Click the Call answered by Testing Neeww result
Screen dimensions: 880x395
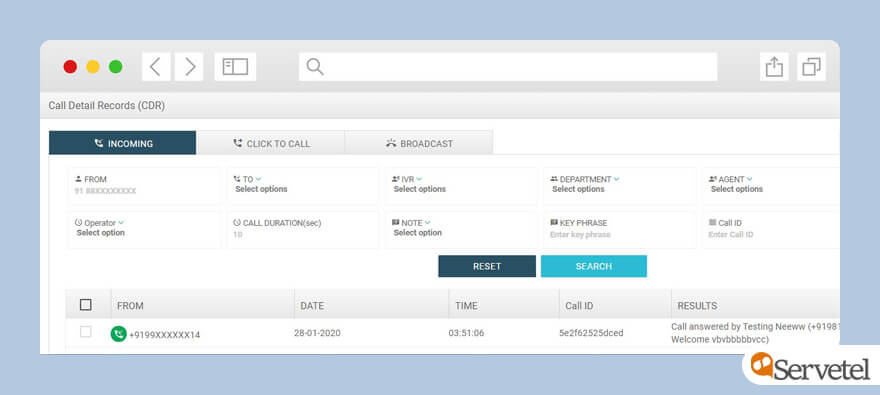755,333
